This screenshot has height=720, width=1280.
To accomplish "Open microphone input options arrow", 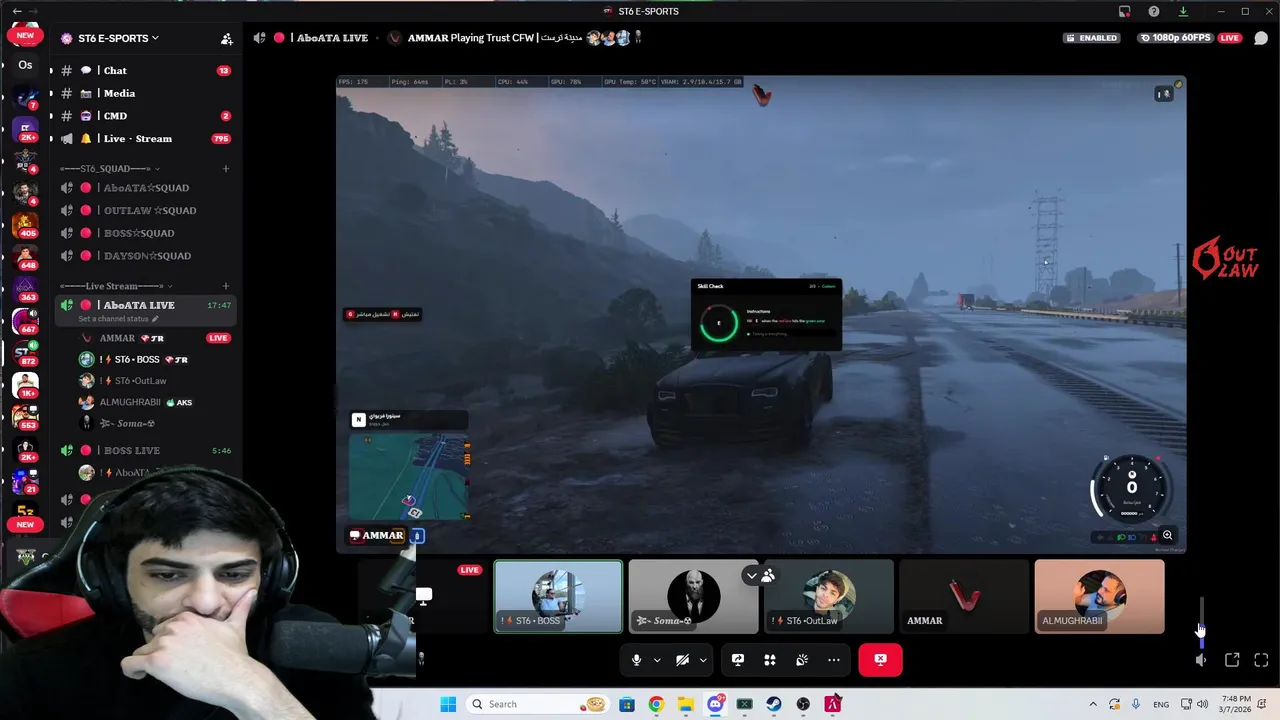I will pyautogui.click(x=657, y=660).
